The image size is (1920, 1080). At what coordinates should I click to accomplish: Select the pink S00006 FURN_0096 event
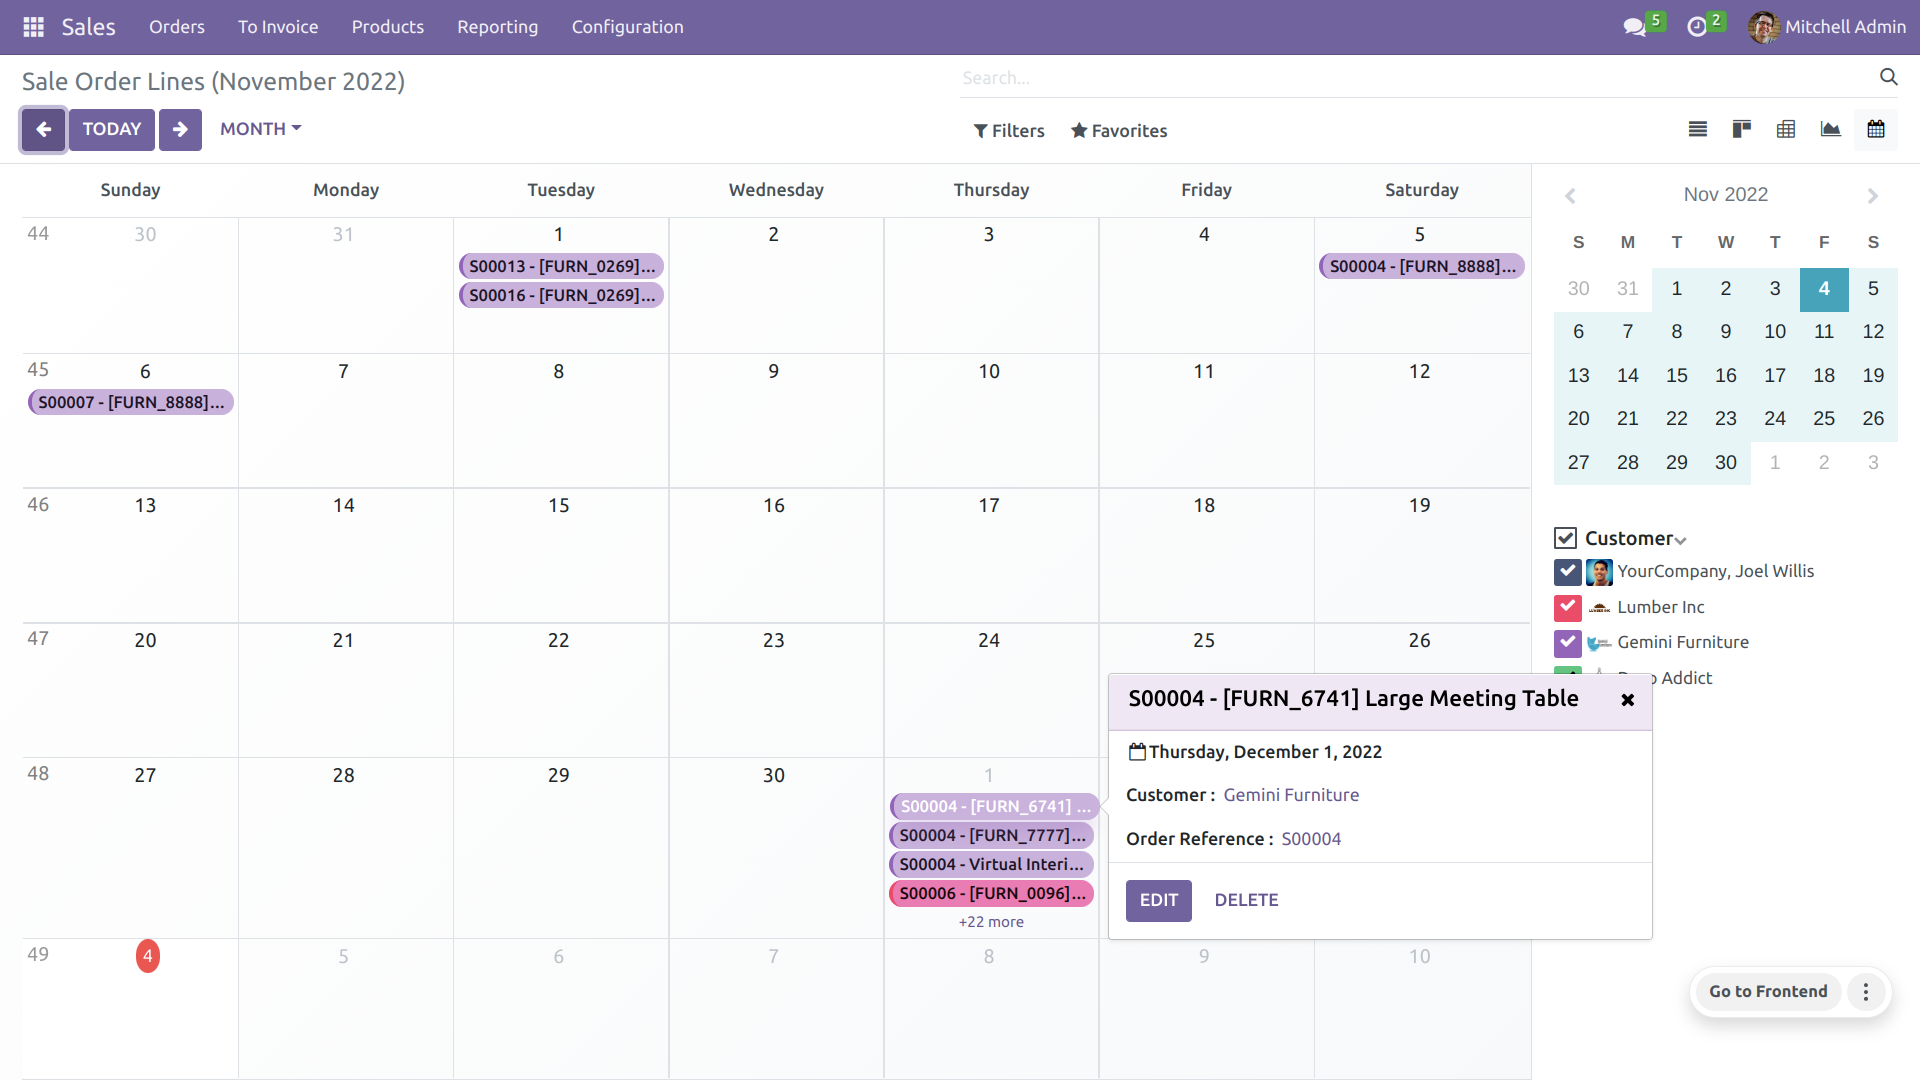(x=990, y=893)
